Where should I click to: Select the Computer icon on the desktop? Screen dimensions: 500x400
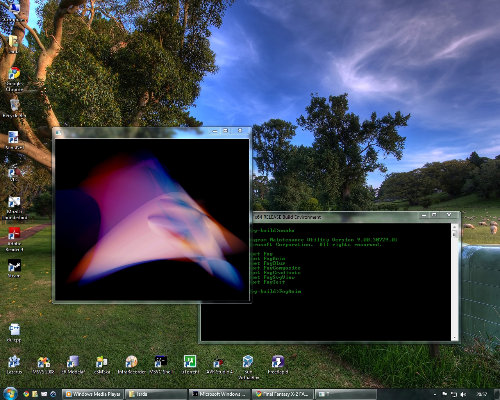tap(14, 11)
